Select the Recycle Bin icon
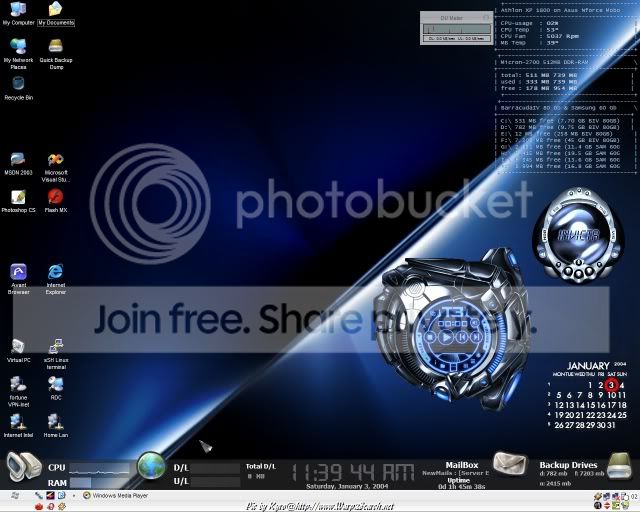The image size is (640, 512). [x=18, y=88]
